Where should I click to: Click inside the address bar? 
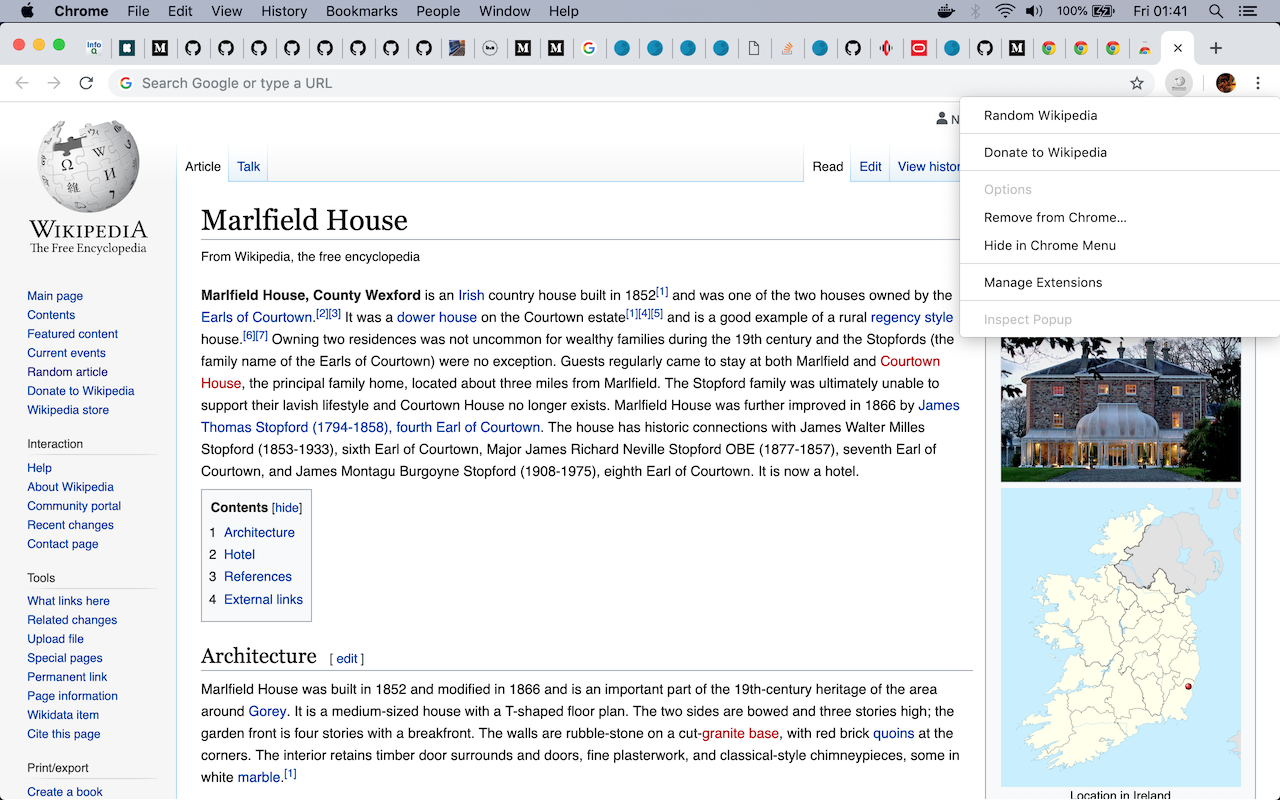point(400,83)
